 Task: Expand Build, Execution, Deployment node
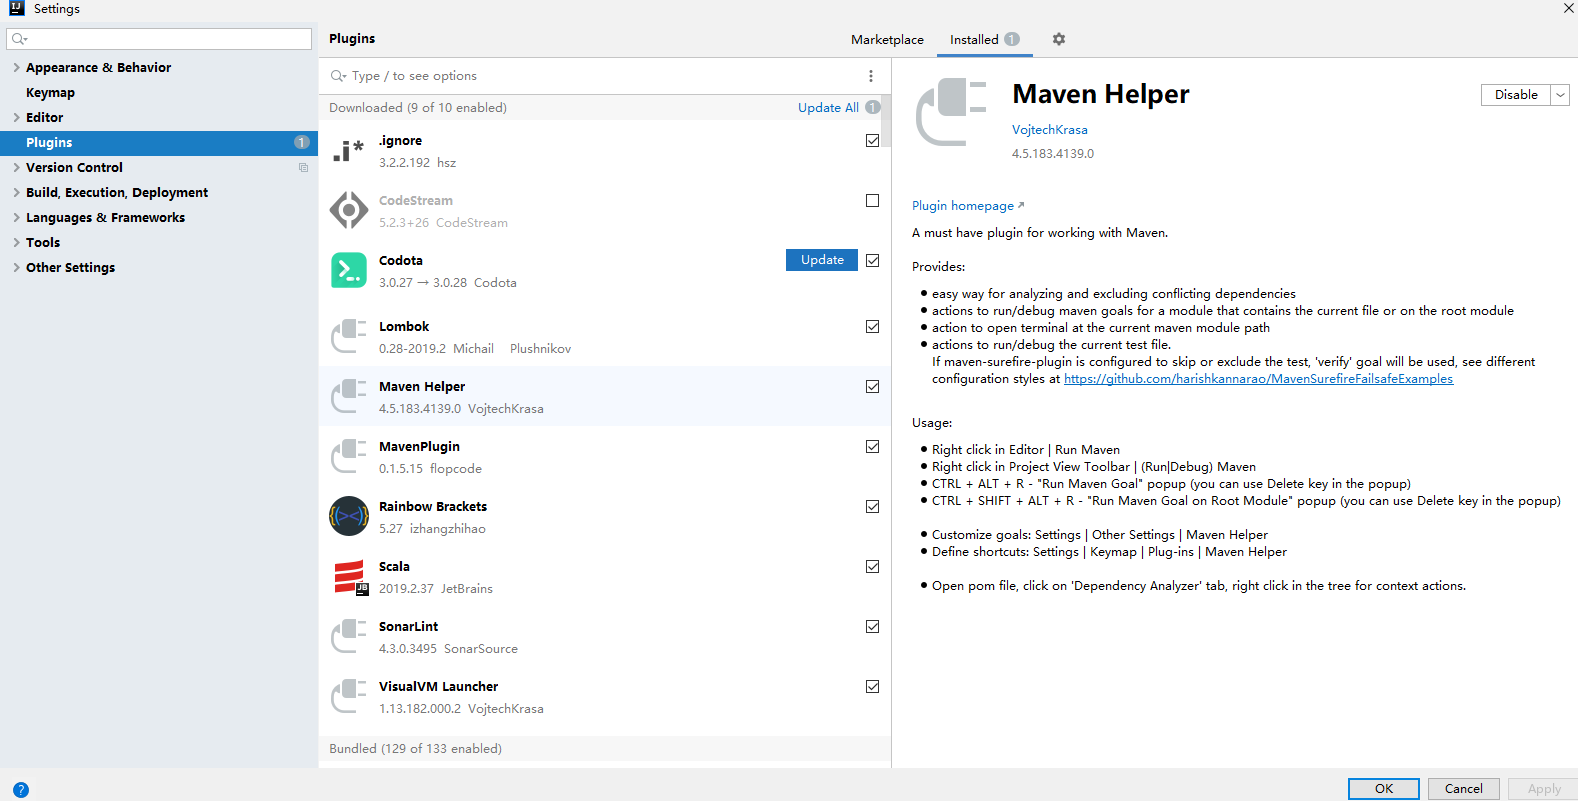pyautogui.click(x=16, y=193)
